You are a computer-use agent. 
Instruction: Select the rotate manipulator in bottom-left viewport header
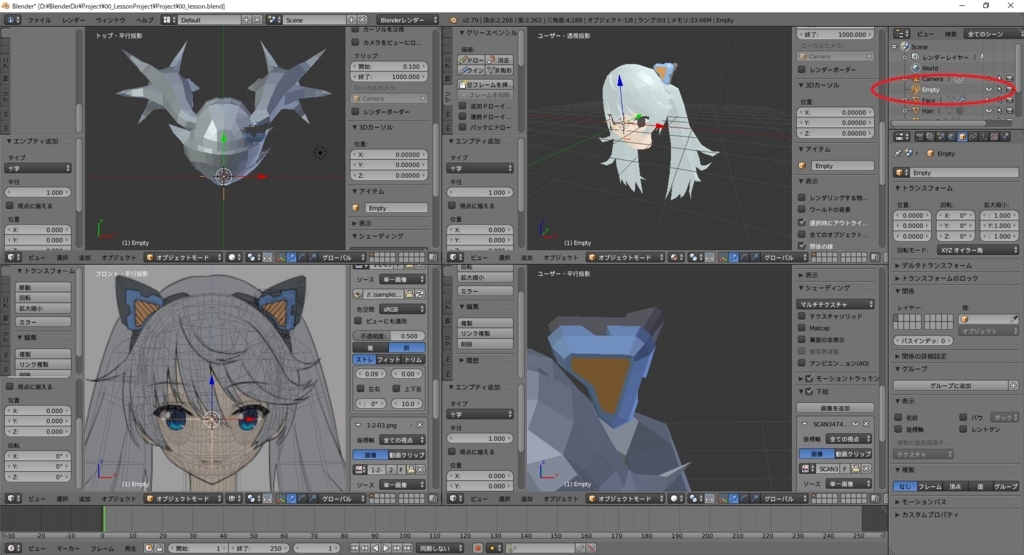[x=302, y=498]
